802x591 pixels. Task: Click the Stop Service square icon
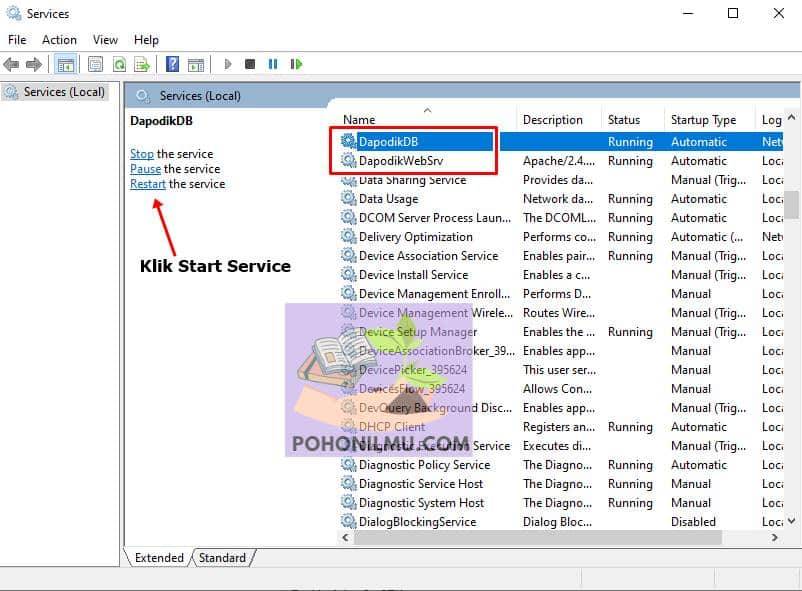click(250, 64)
